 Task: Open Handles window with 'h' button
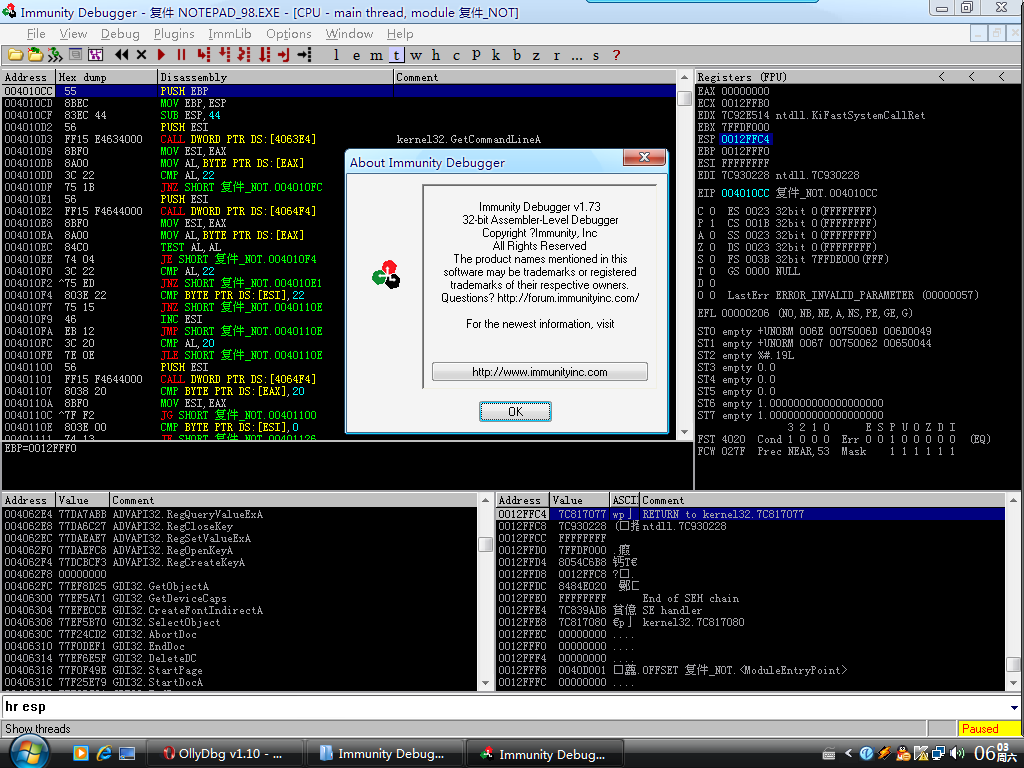[x=436, y=56]
